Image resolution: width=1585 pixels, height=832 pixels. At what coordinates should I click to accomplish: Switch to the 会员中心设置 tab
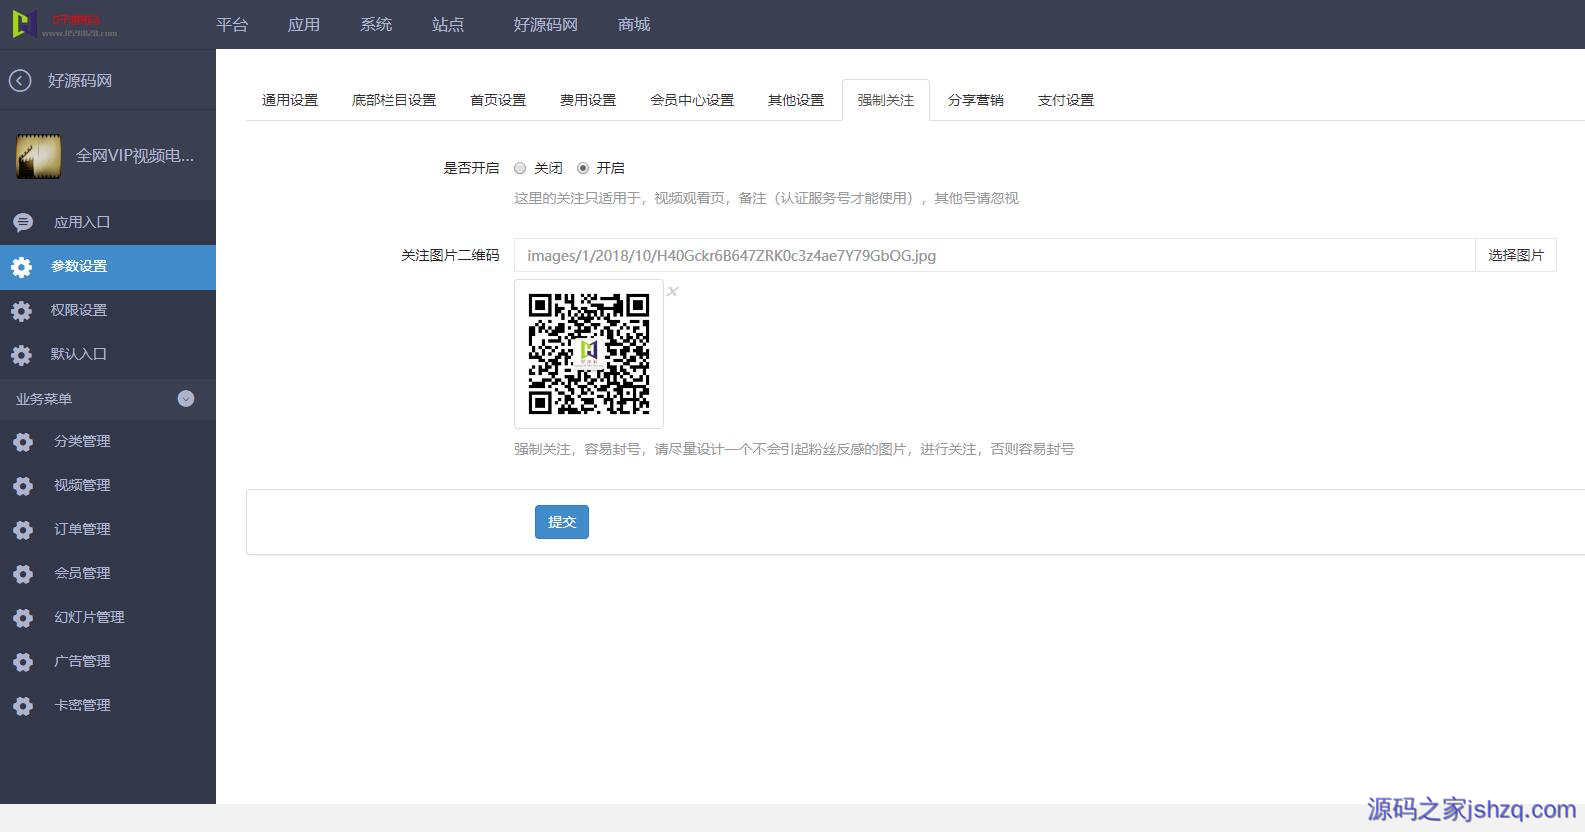pos(692,100)
